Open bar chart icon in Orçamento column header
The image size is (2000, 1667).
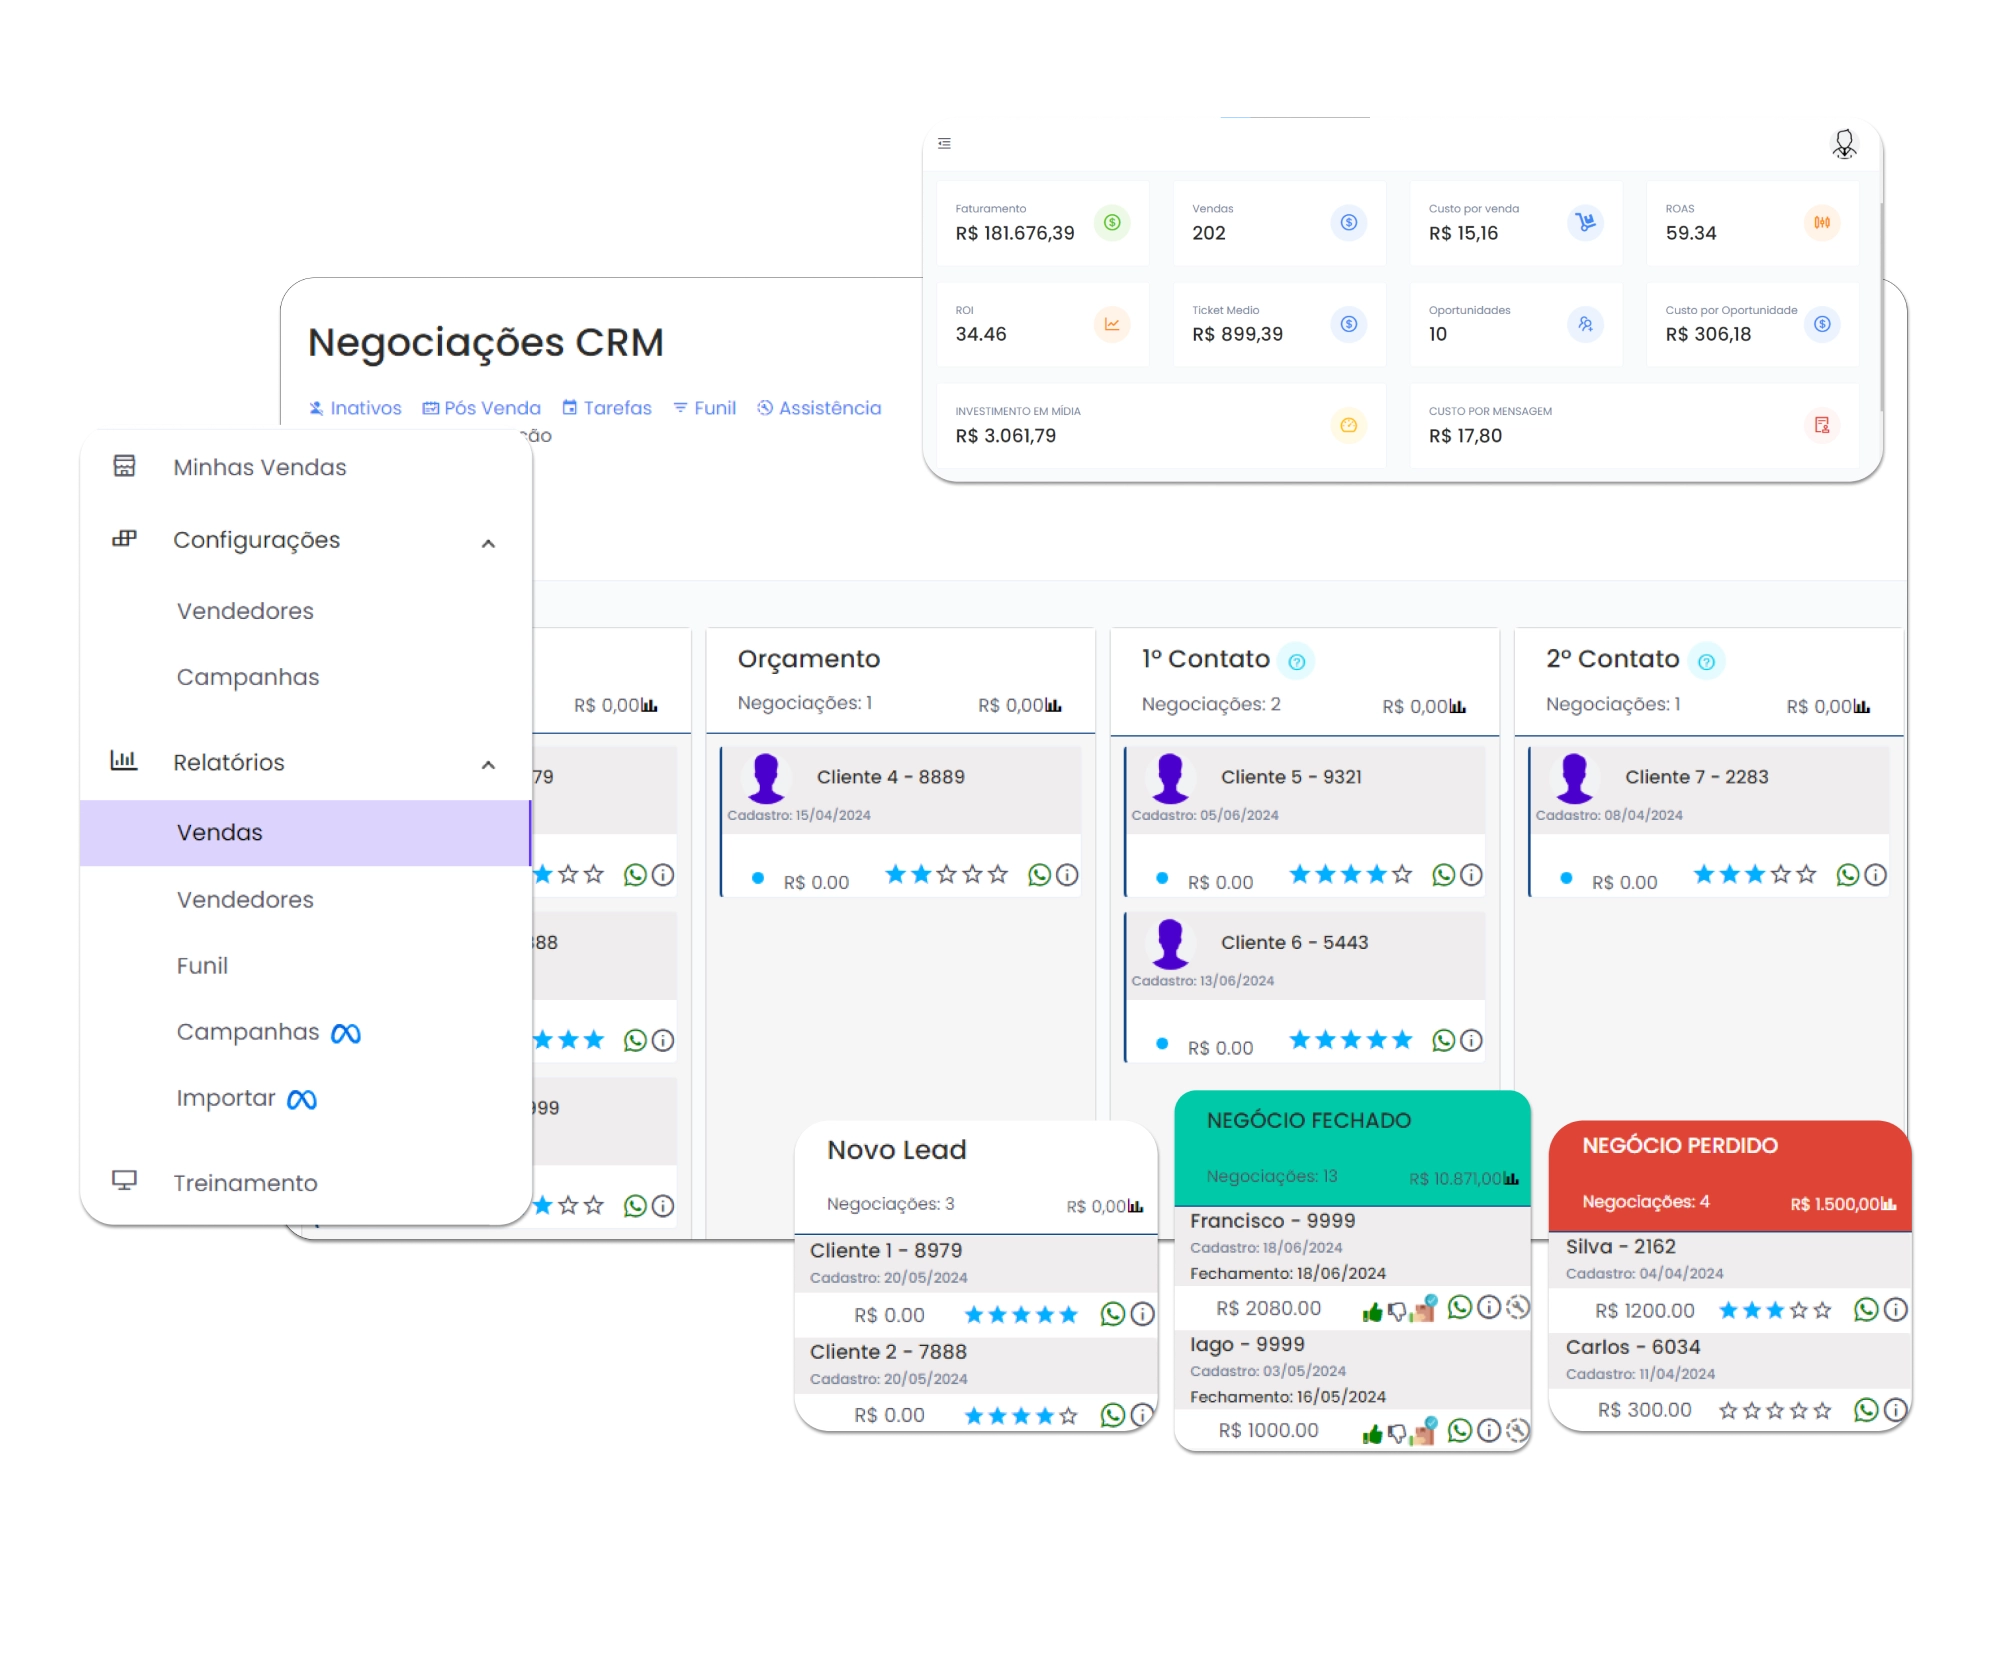[x=1053, y=705]
